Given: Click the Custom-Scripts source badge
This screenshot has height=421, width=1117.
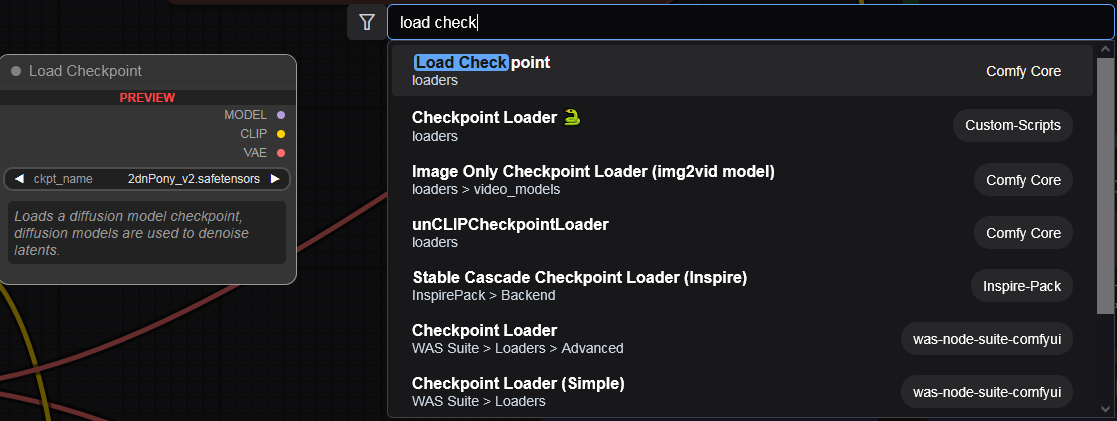Looking at the screenshot, I should (x=1012, y=125).
